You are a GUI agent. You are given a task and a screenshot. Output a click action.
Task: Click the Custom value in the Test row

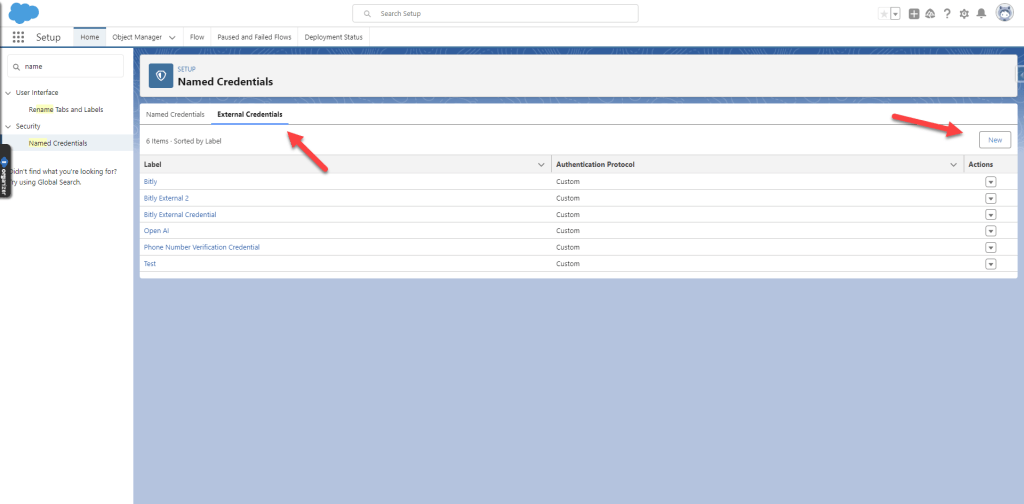568,264
